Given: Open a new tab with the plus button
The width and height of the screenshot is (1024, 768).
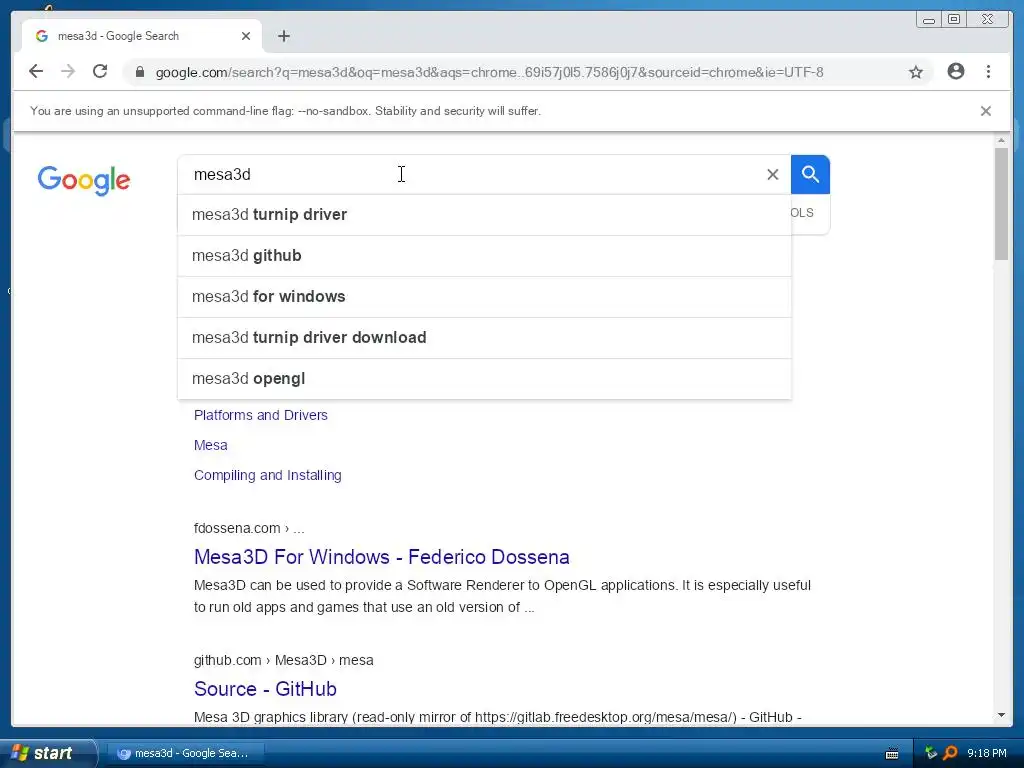Looking at the screenshot, I should tap(283, 36).
